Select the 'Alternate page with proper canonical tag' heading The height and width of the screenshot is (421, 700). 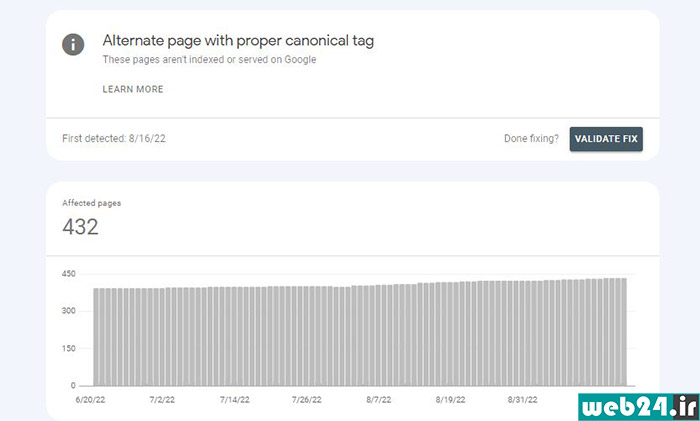238,41
